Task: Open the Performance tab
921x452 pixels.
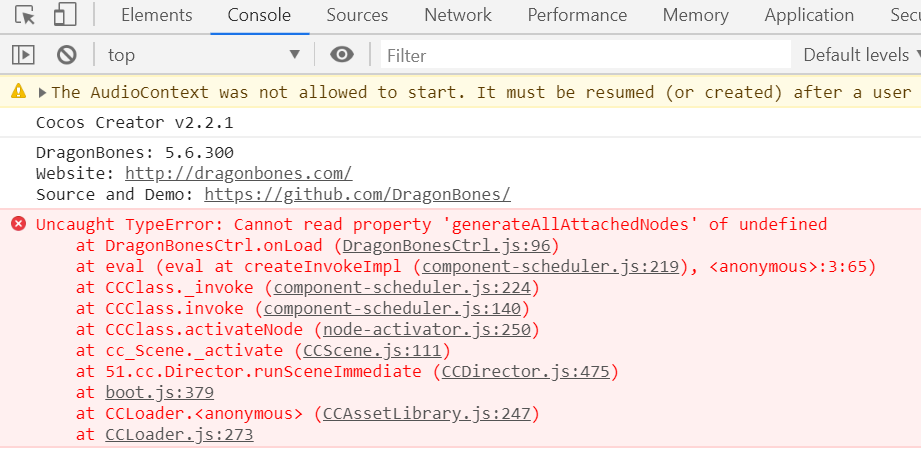Action: click(x=577, y=15)
